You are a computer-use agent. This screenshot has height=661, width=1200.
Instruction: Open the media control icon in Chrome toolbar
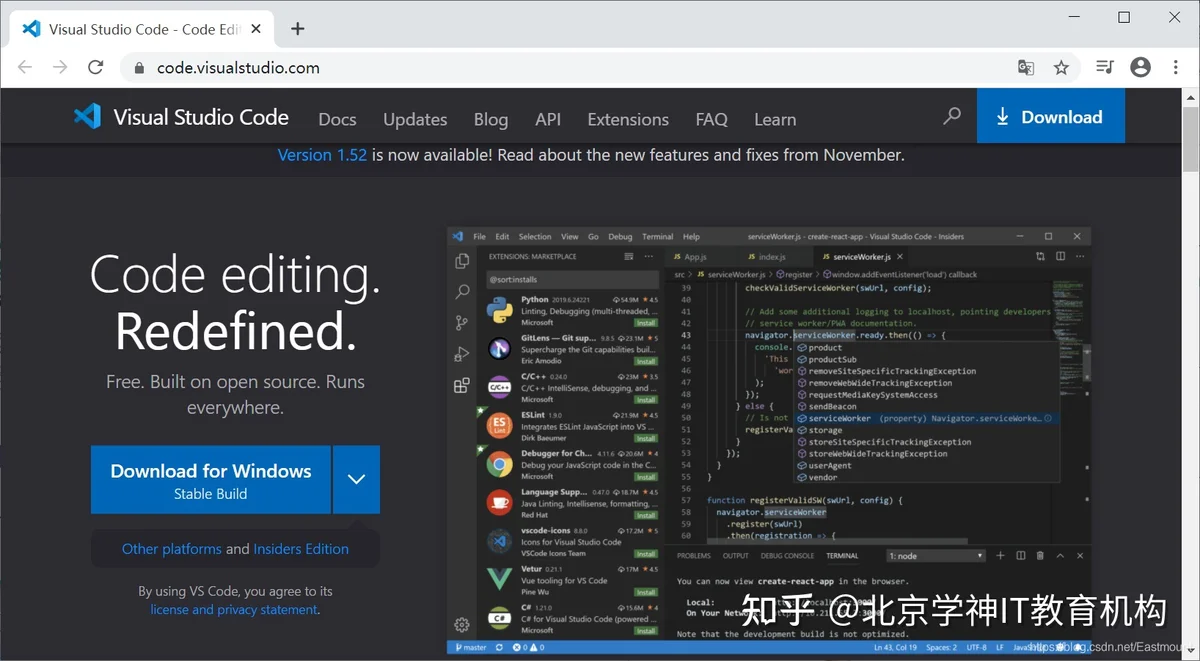(x=1104, y=67)
